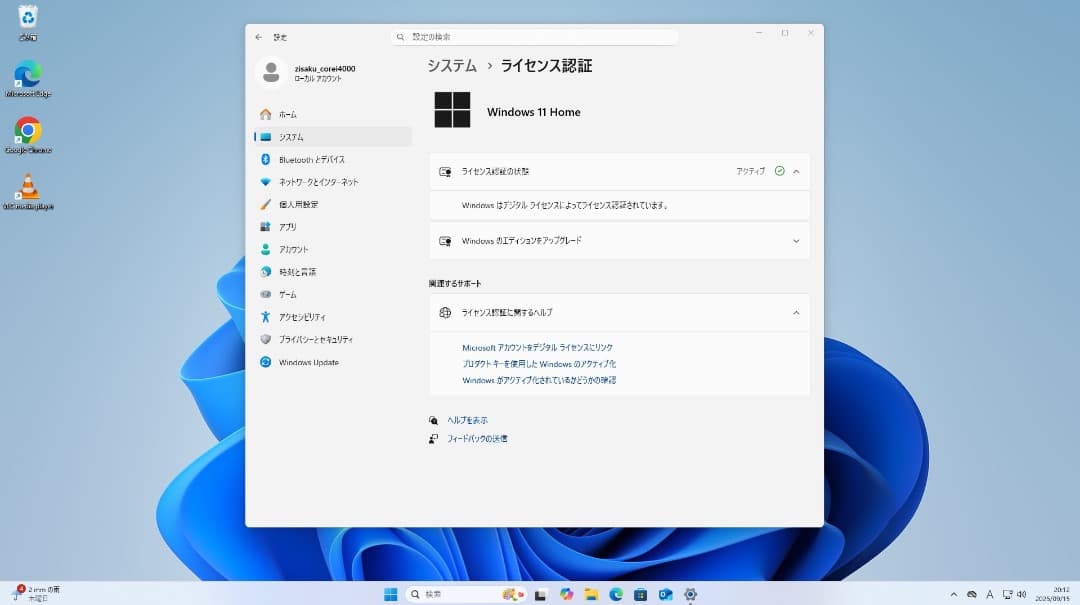Screen dimensions: 1080x605
Task: Click the paintbrush personalization icon
Action: (x=265, y=205)
